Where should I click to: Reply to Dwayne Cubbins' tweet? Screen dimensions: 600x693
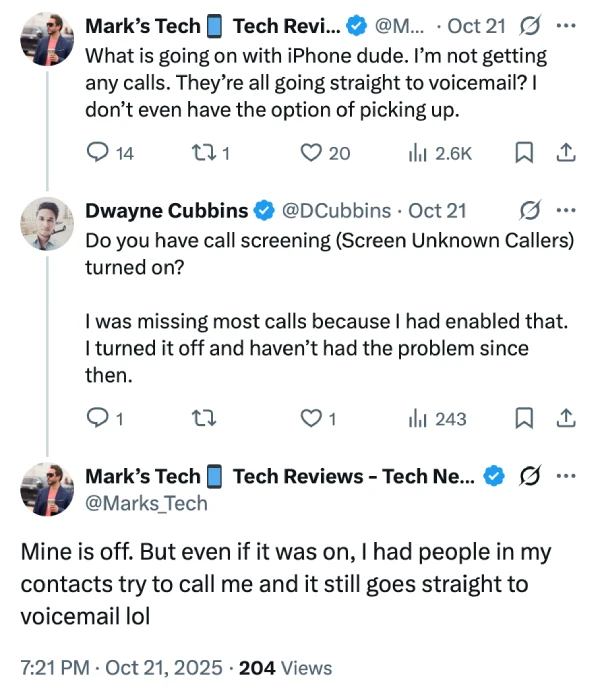(98, 419)
